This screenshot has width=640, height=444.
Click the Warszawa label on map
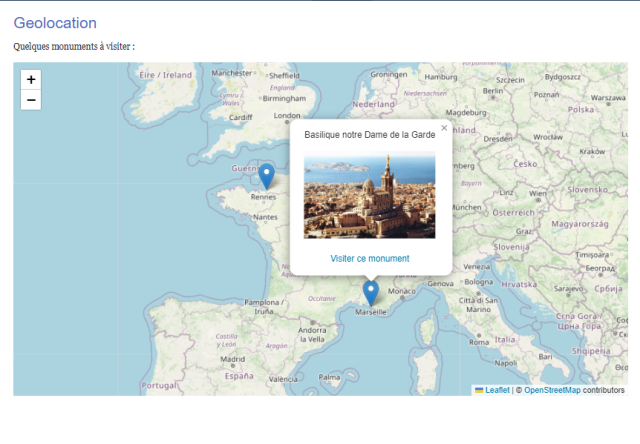click(608, 98)
